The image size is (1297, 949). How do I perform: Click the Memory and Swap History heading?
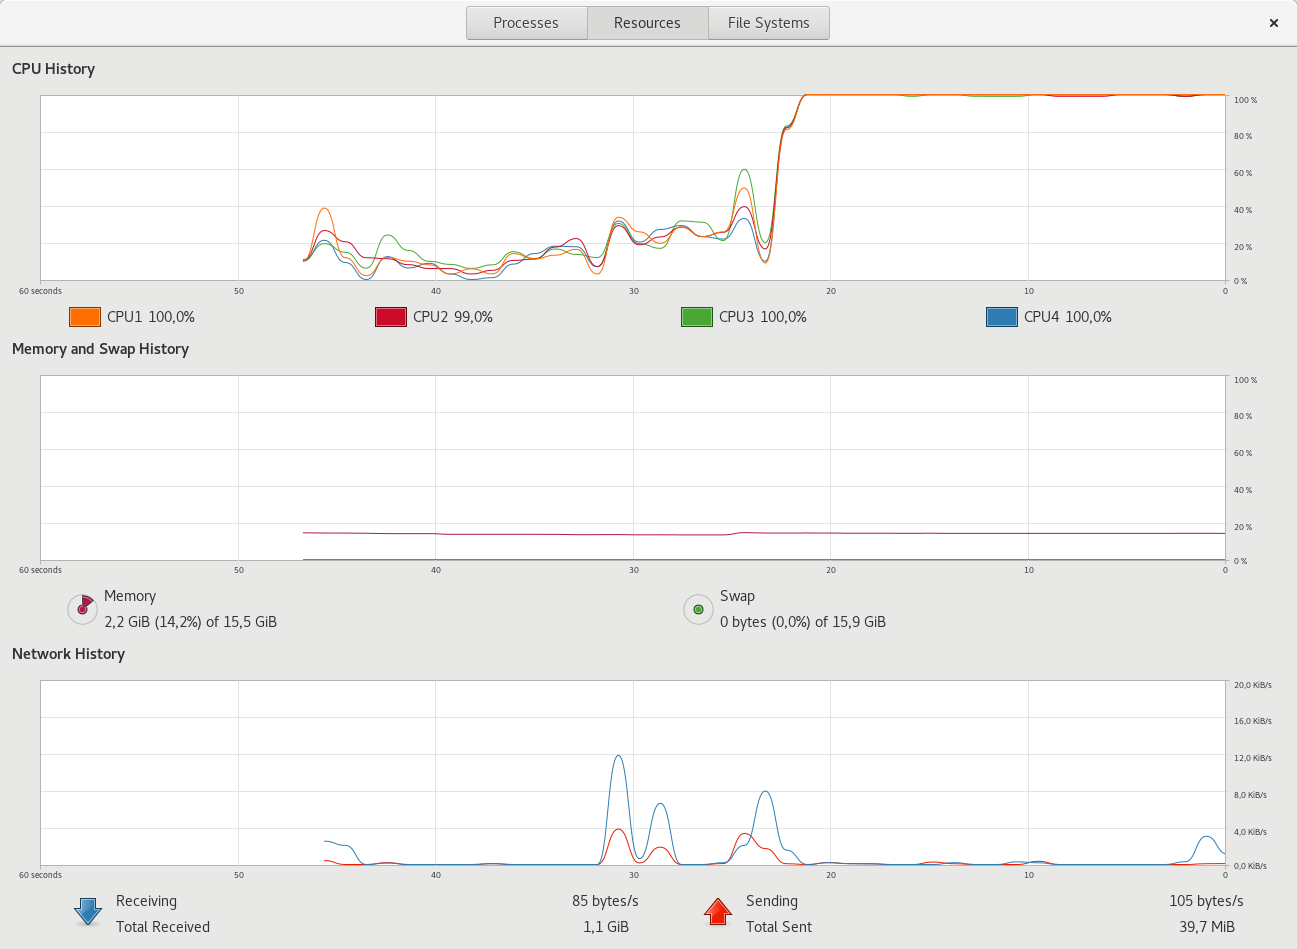coord(100,349)
